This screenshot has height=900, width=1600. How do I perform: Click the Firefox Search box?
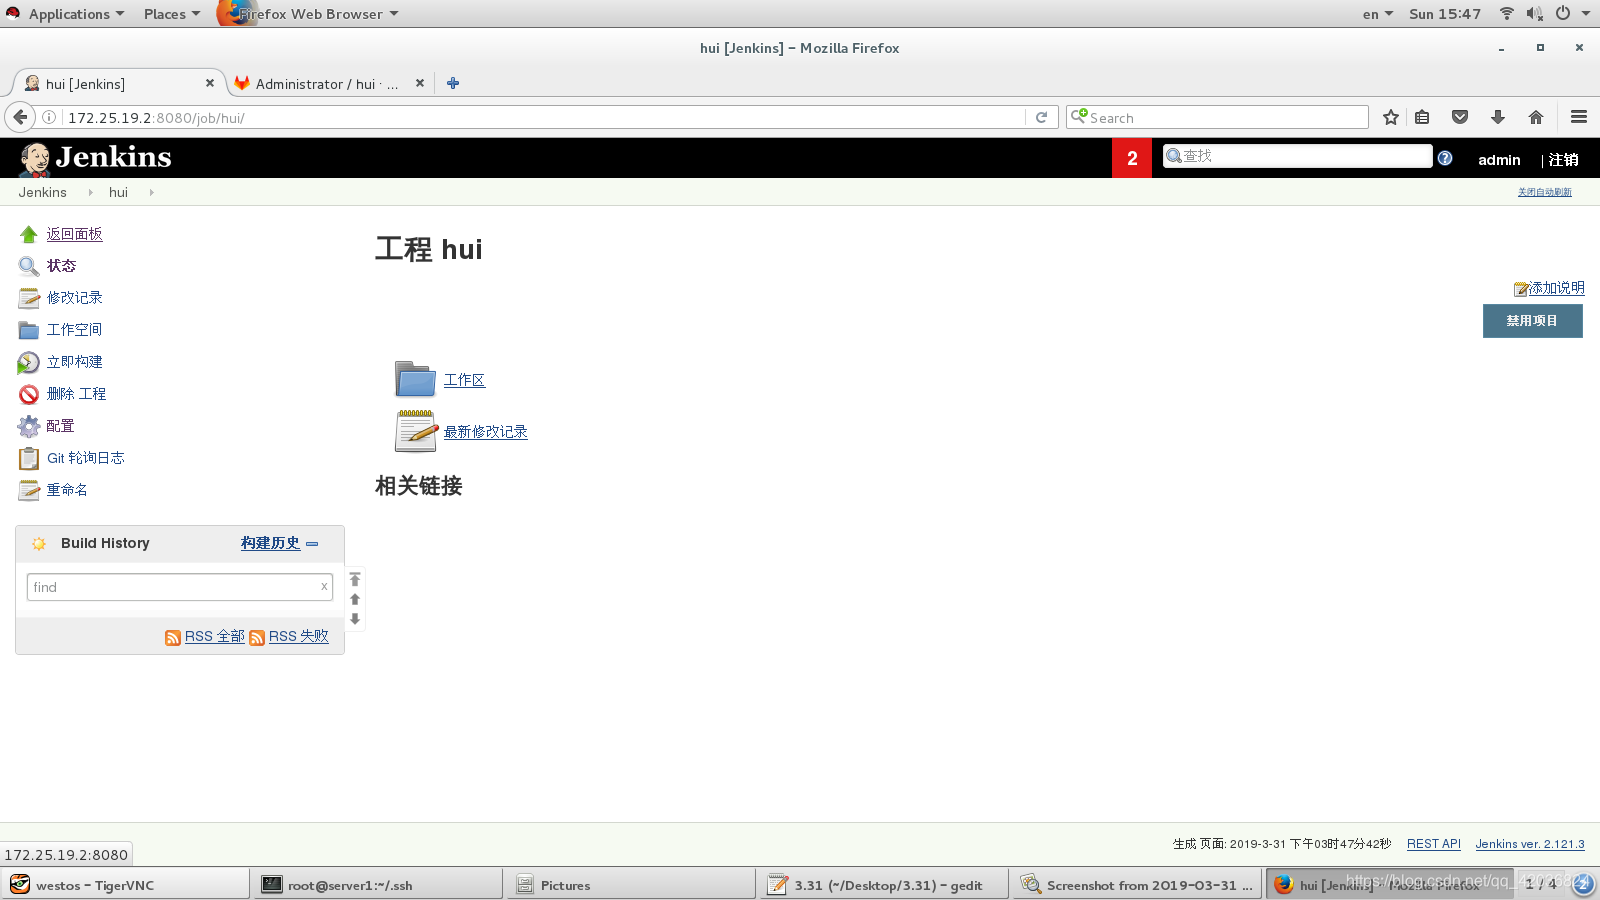tap(1217, 117)
